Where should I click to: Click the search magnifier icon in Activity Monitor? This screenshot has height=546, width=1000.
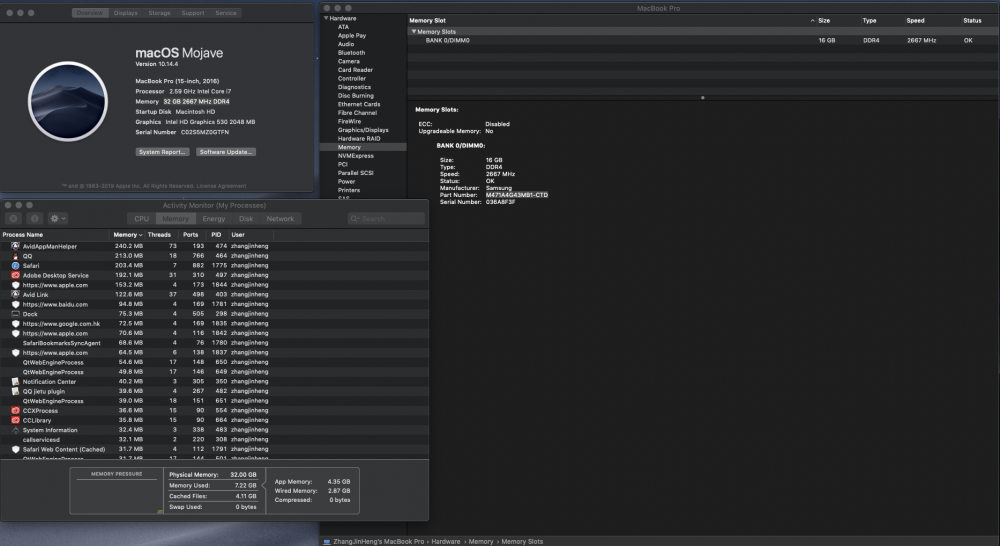(x=355, y=219)
